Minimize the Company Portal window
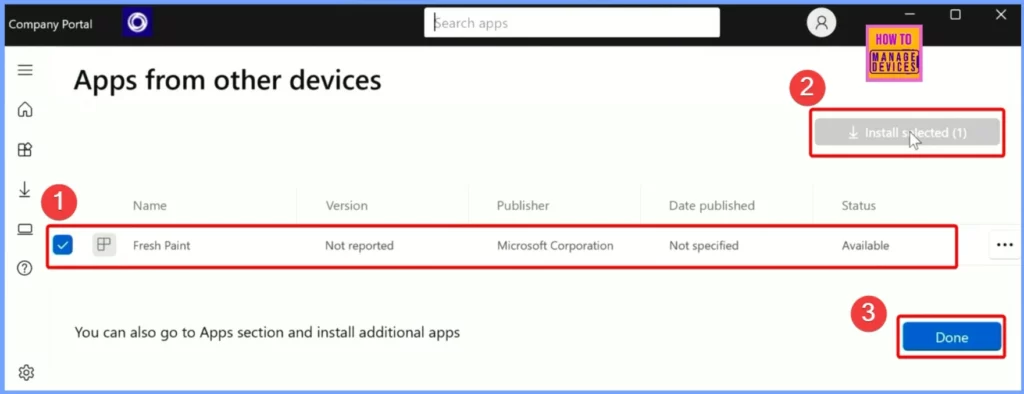 click(910, 14)
